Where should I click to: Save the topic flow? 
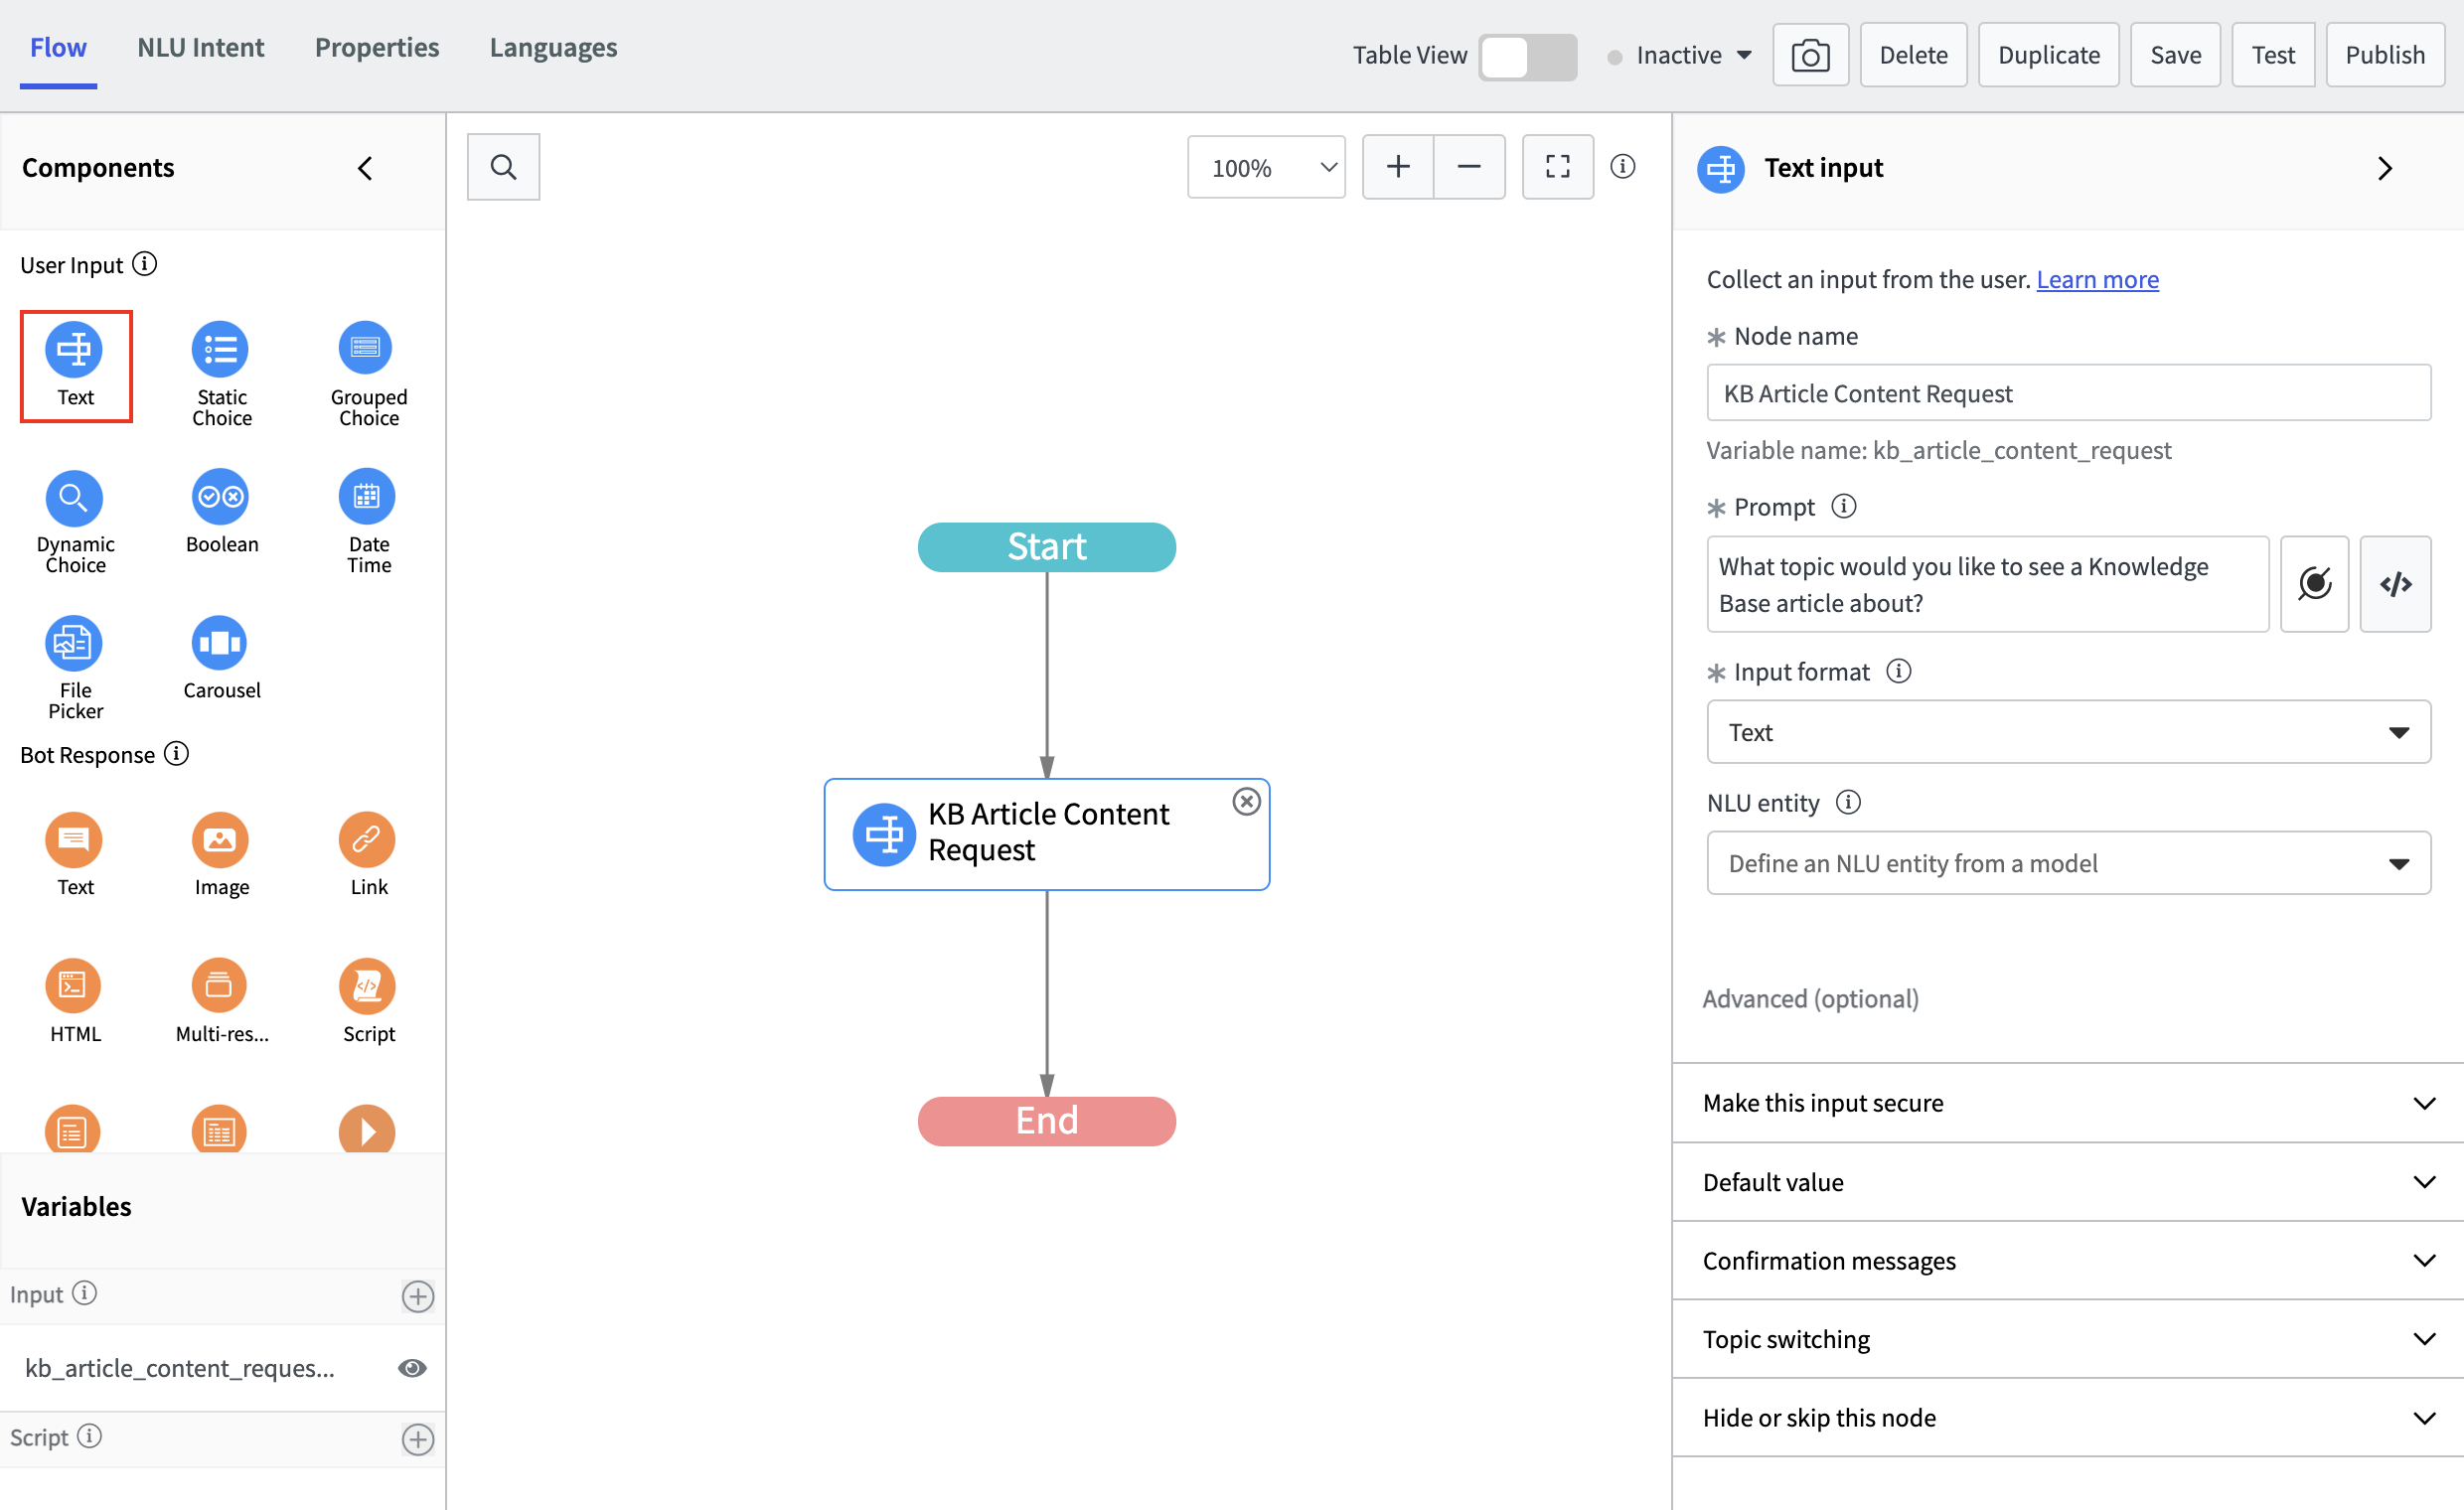click(2175, 55)
